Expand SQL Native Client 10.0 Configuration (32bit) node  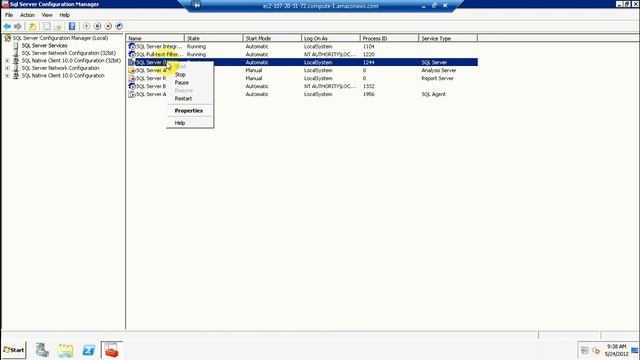(7, 60)
